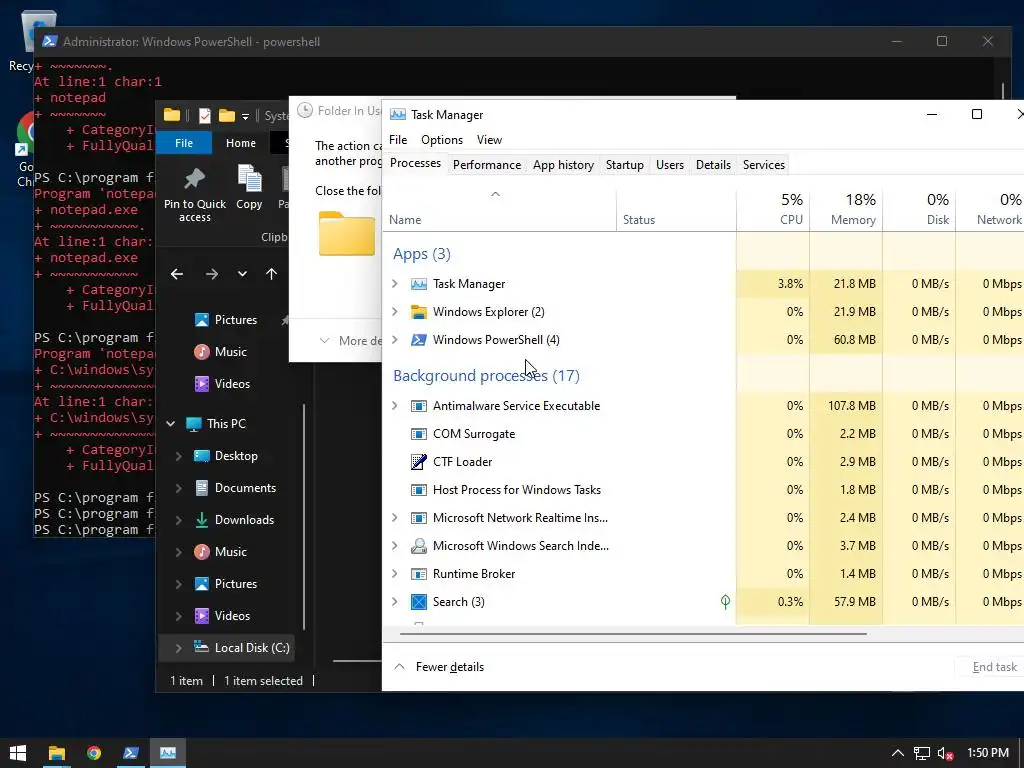Click the Microsoft Network Realtime Inspection icon
1024x768 pixels.
pyautogui.click(x=419, y=519)
